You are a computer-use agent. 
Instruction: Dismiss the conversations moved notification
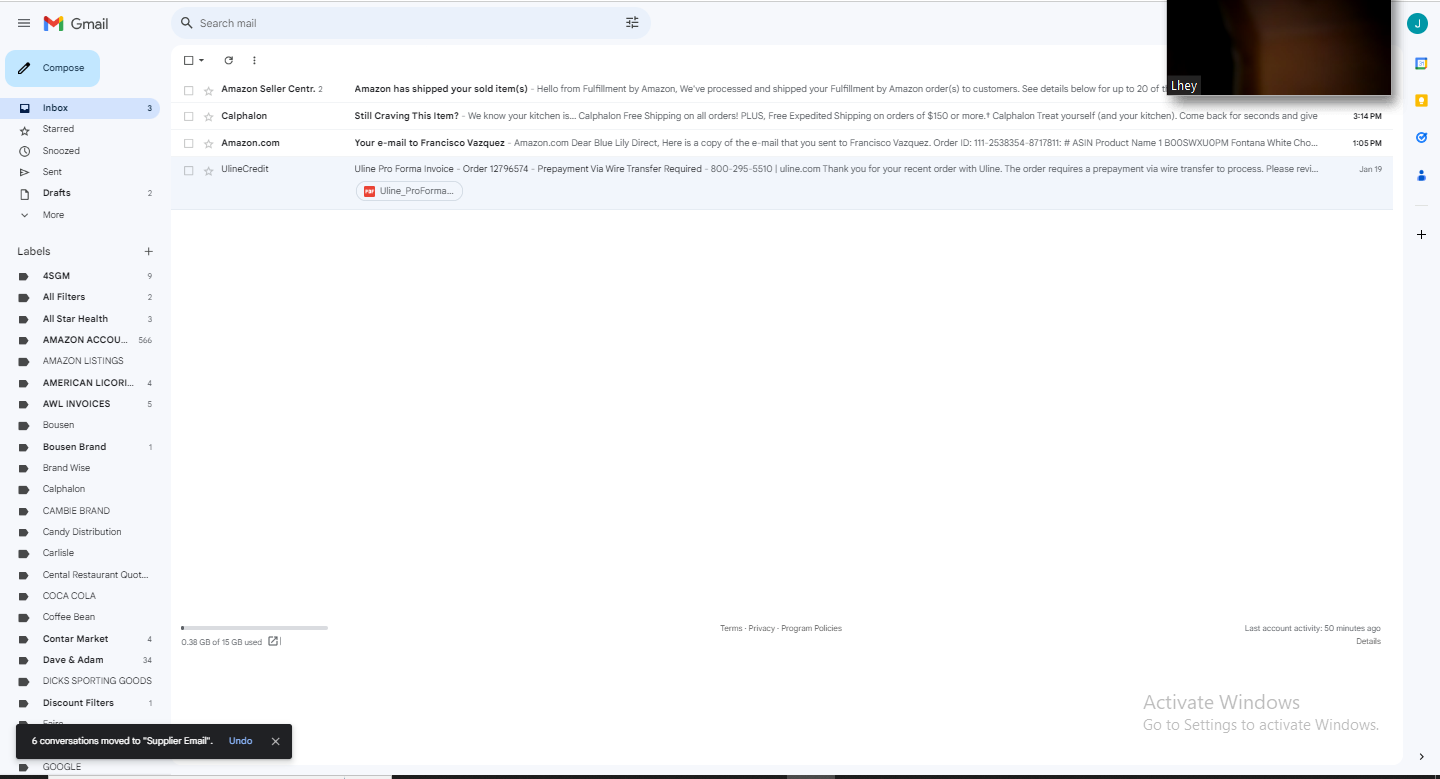275,741
